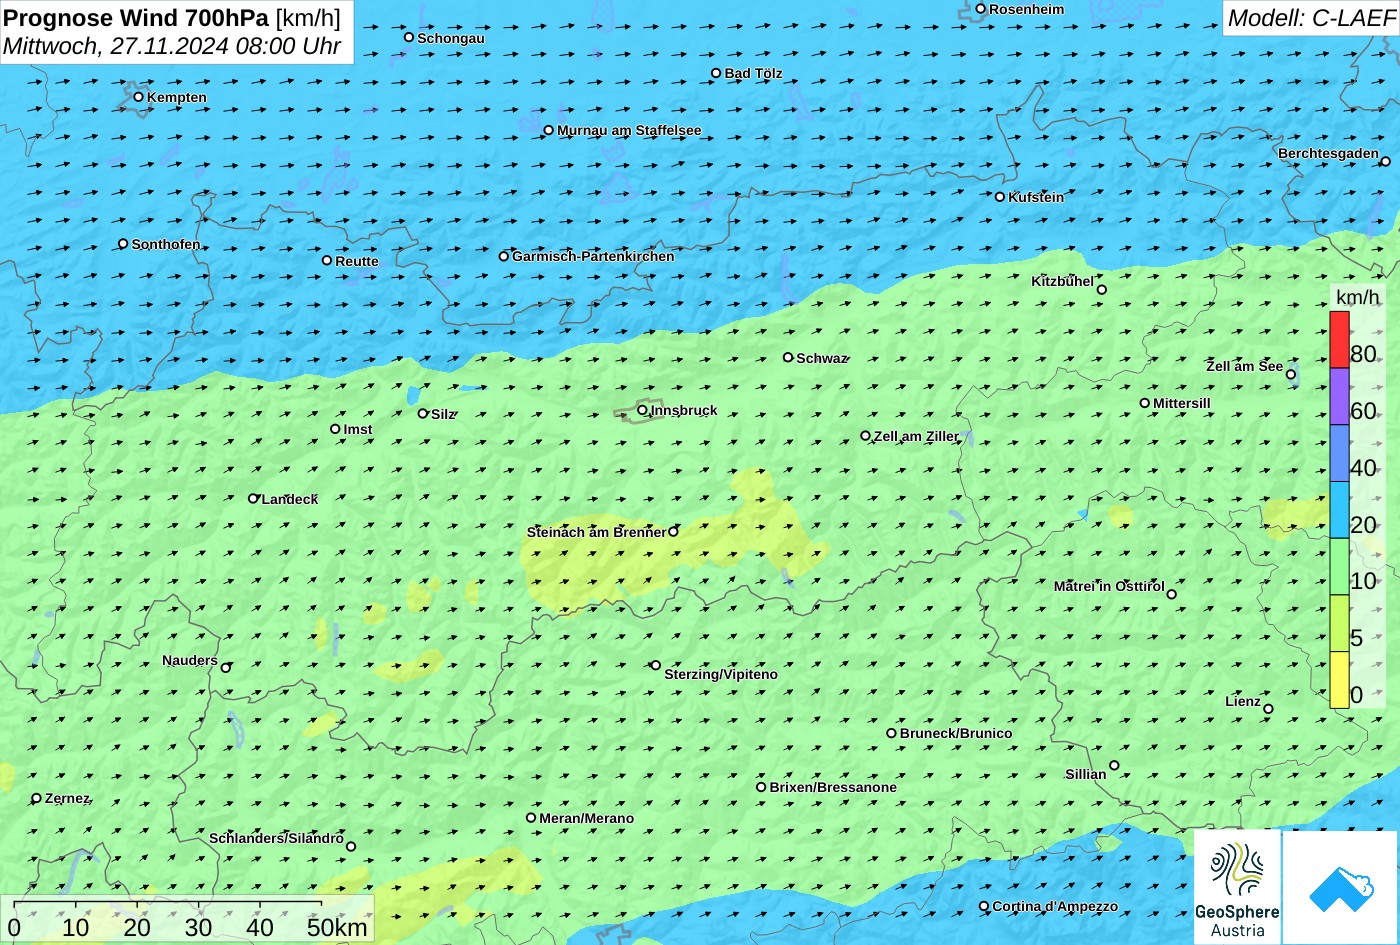Click the 'Zell am Ziller' label
Viewport: 1400px width, 945px height.
(x=916, y=436)
